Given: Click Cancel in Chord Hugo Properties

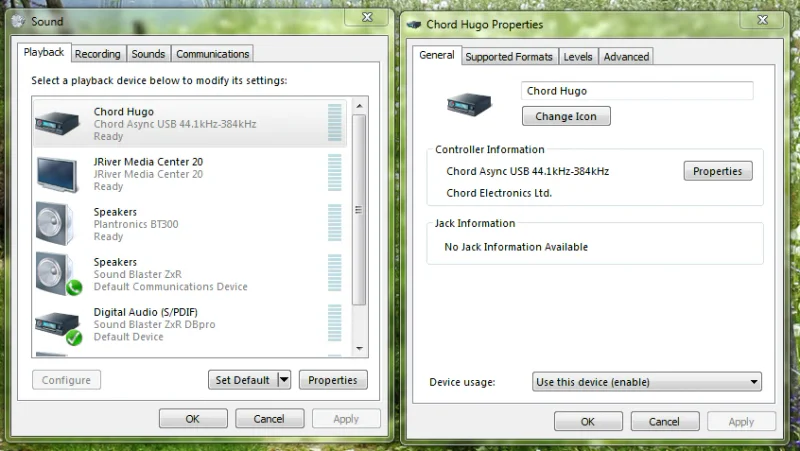Looking at the screenshot, I should point(664,421).
